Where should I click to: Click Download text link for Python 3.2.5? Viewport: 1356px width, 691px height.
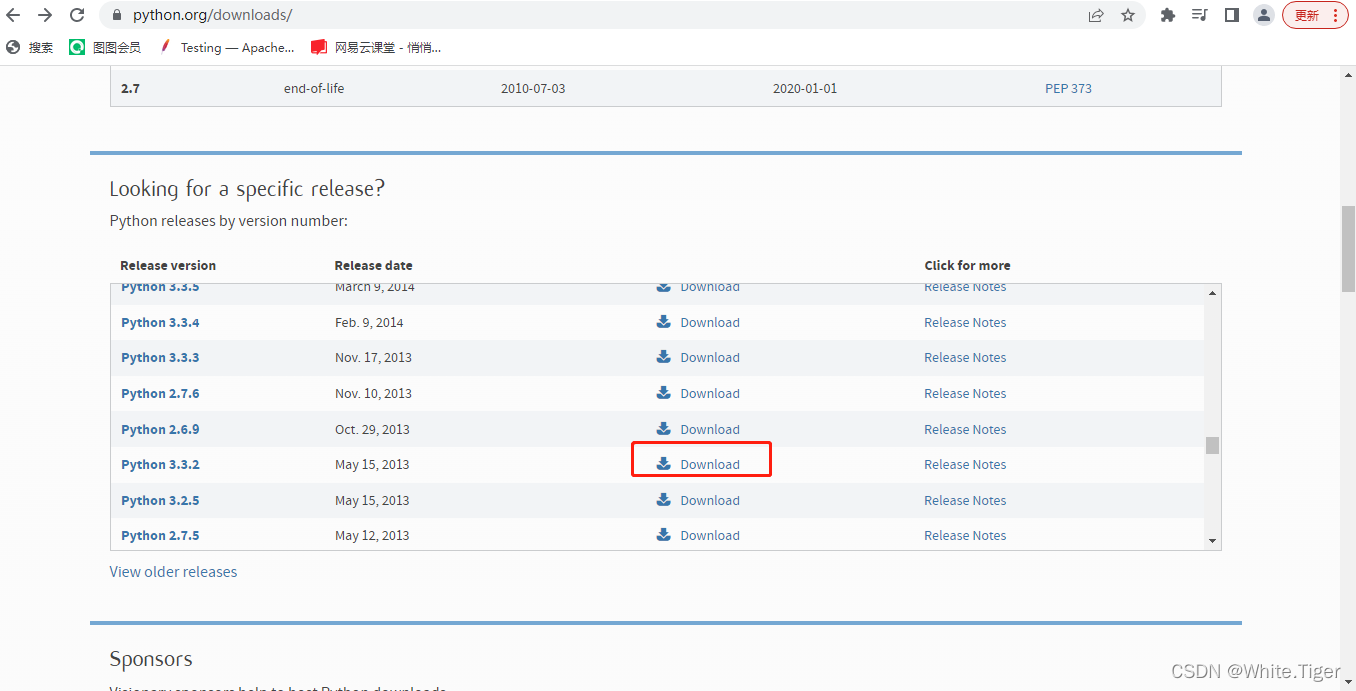point(710,500)
